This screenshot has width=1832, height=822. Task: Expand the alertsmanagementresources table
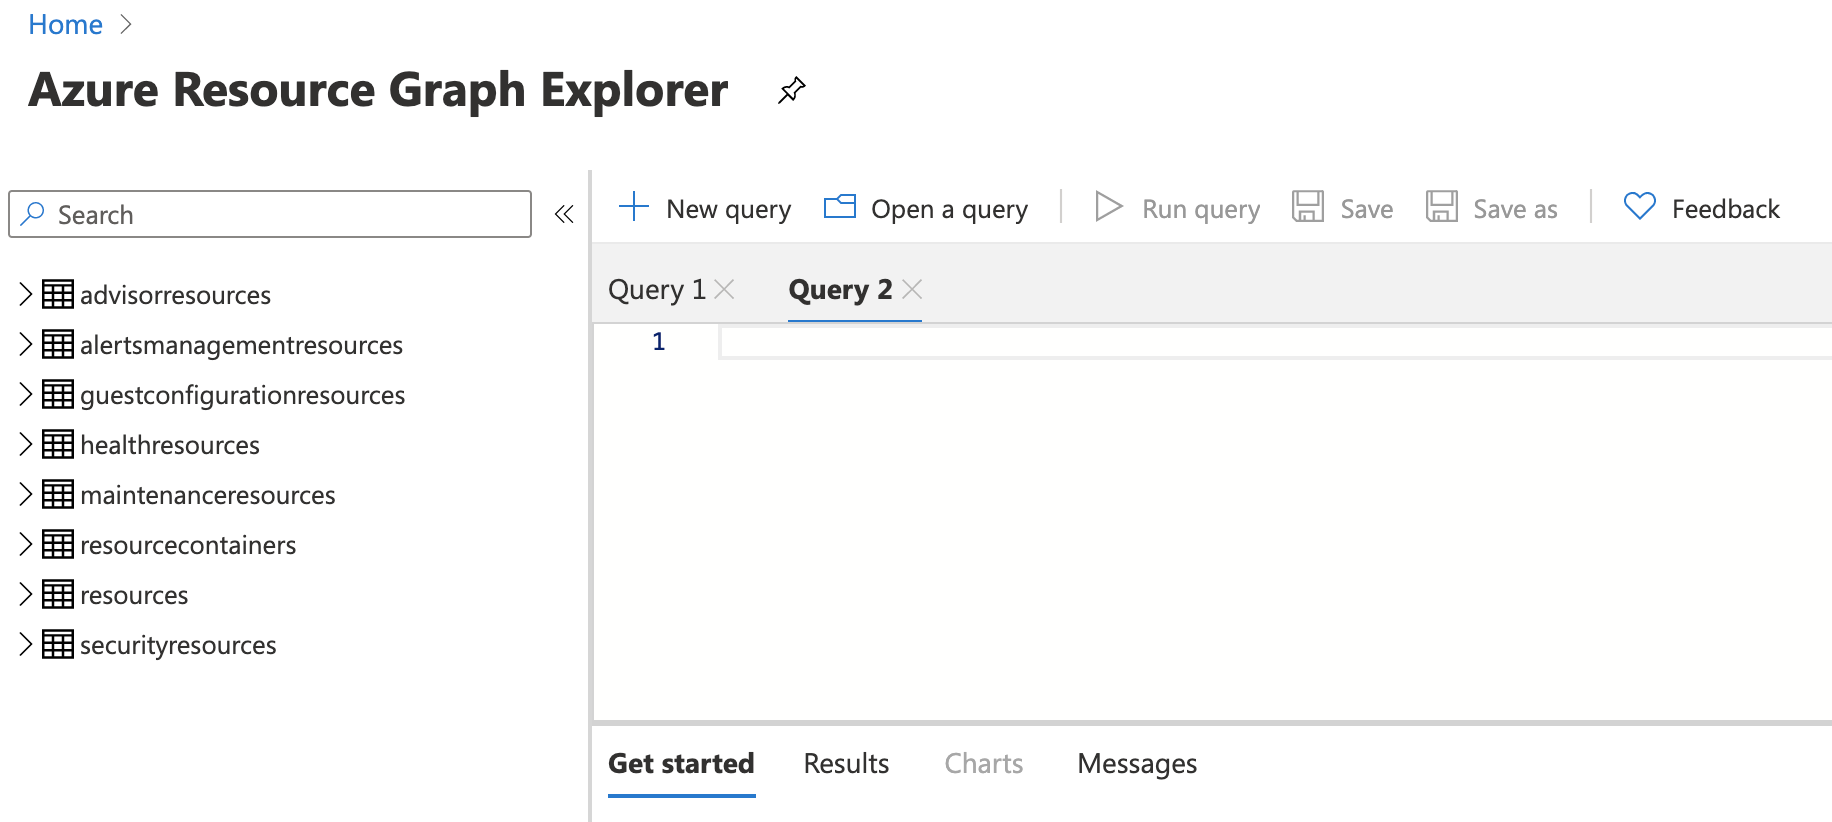click(x=26, y=344)
